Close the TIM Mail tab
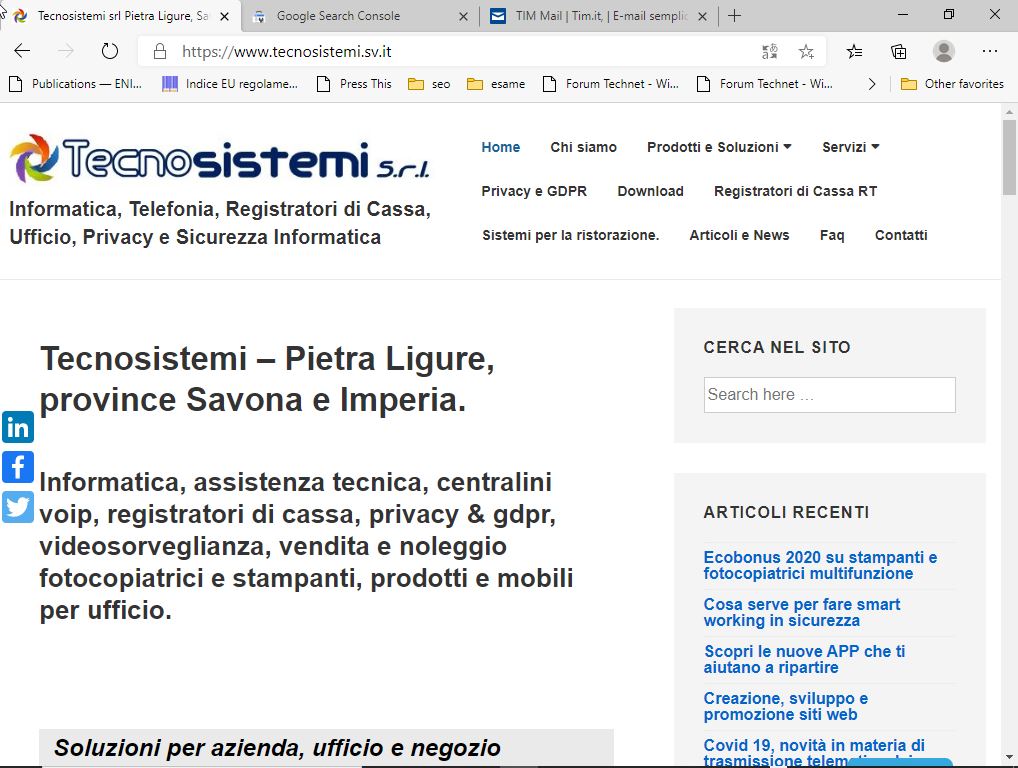This screenshot has width=1018, height=768. tap(702, 16)
